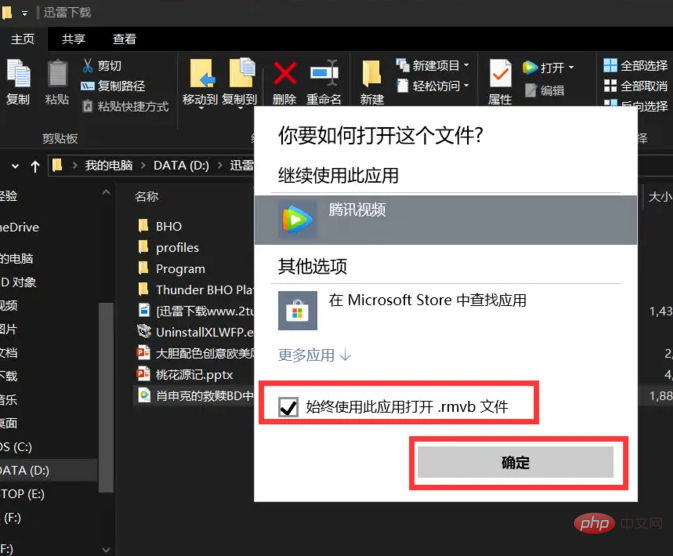Click Paste shortcut (粘贴快捷方式)
The image size is (673, 556).
(x=125, y=106)
